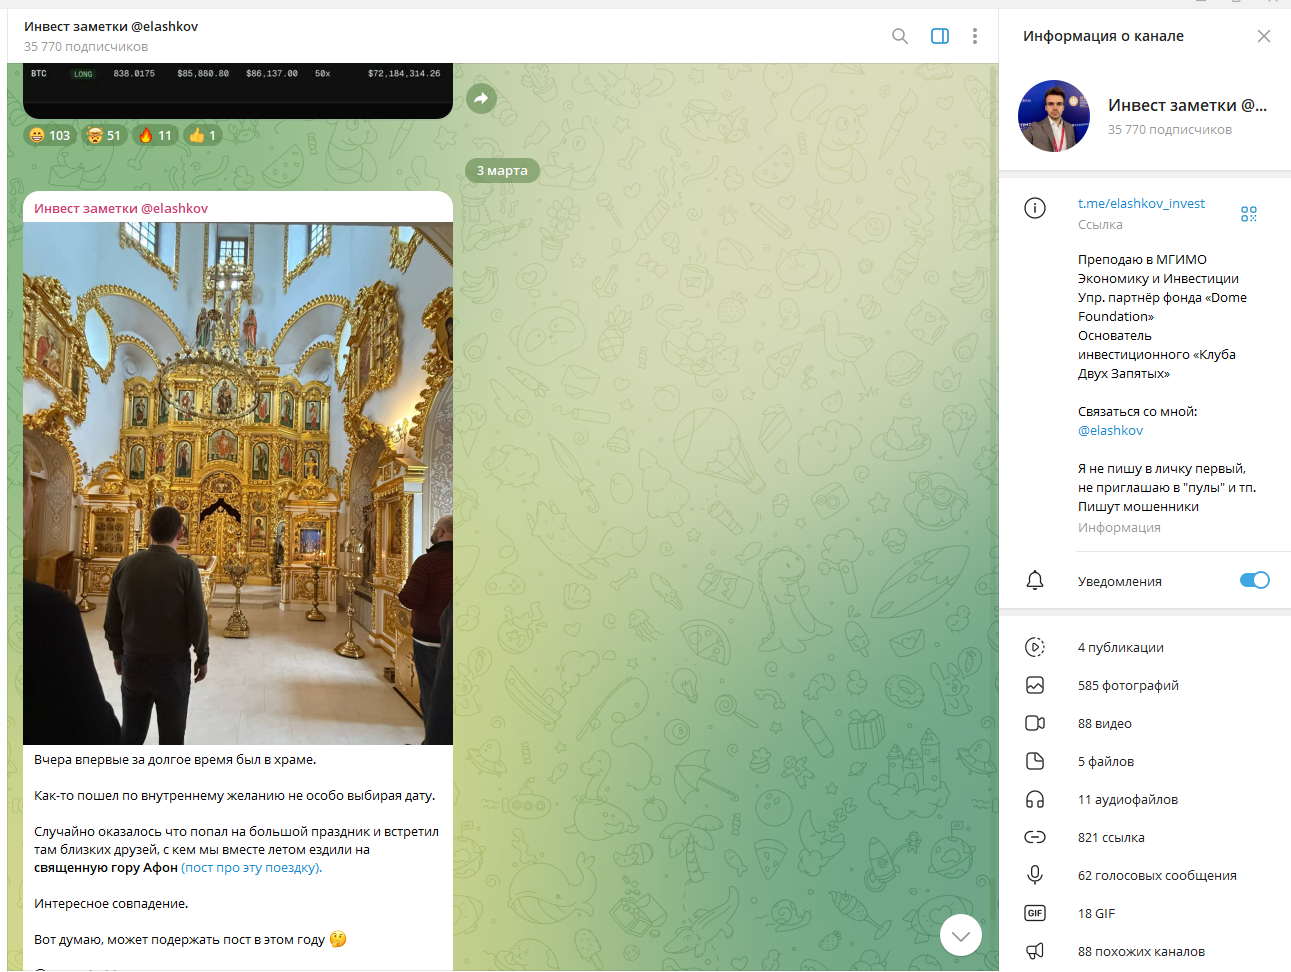Viewport: 1291px width, 972px height.
Task: Click the 35 770 подписчиков count in the header
Action: point(86,46)
